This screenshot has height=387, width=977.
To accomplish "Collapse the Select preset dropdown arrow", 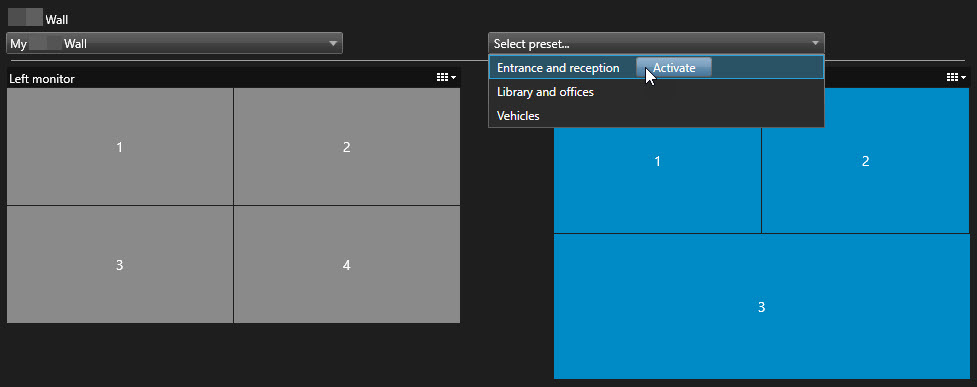I will 815,44.
